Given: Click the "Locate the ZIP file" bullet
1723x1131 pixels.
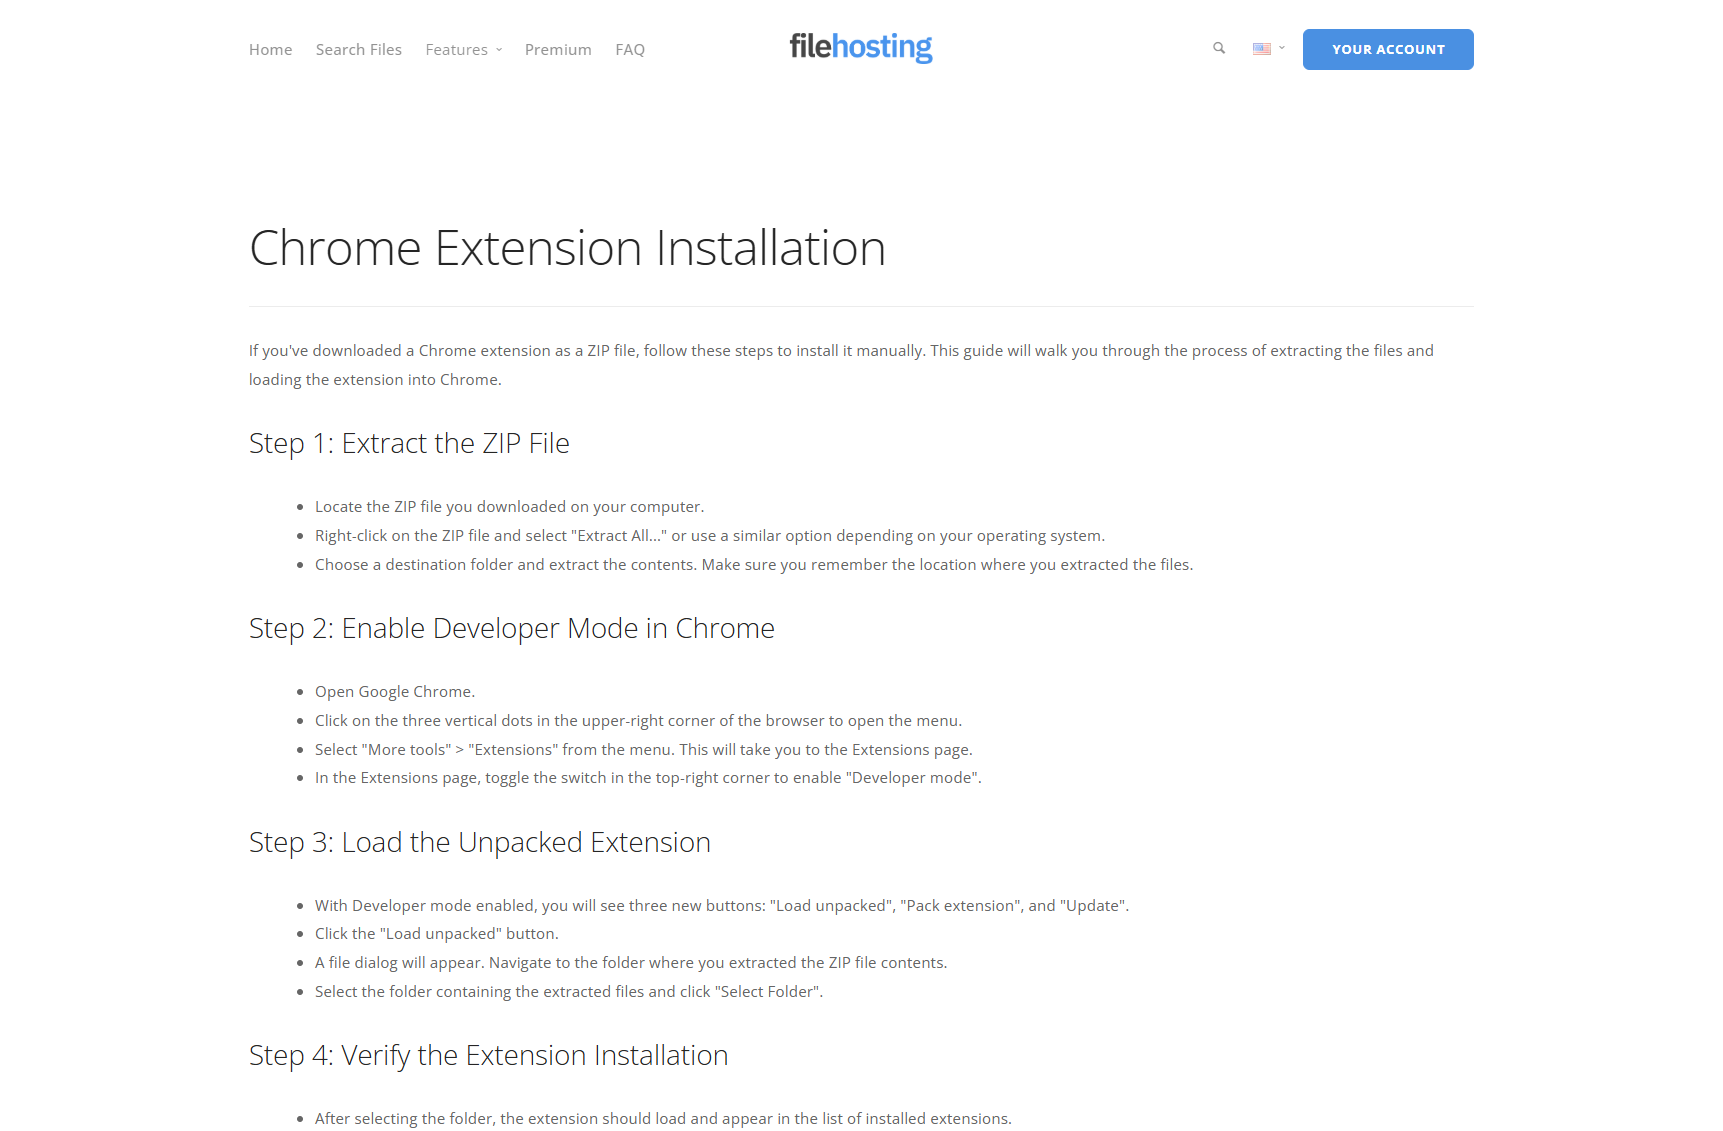Looking at the screenshot, I should click(509, 507).
